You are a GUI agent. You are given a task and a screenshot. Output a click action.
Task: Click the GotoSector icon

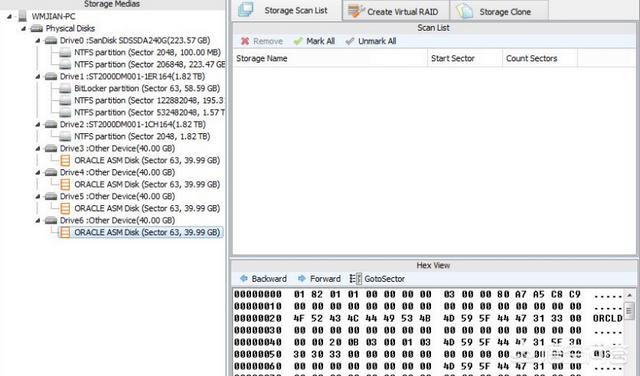click(356, 279)
